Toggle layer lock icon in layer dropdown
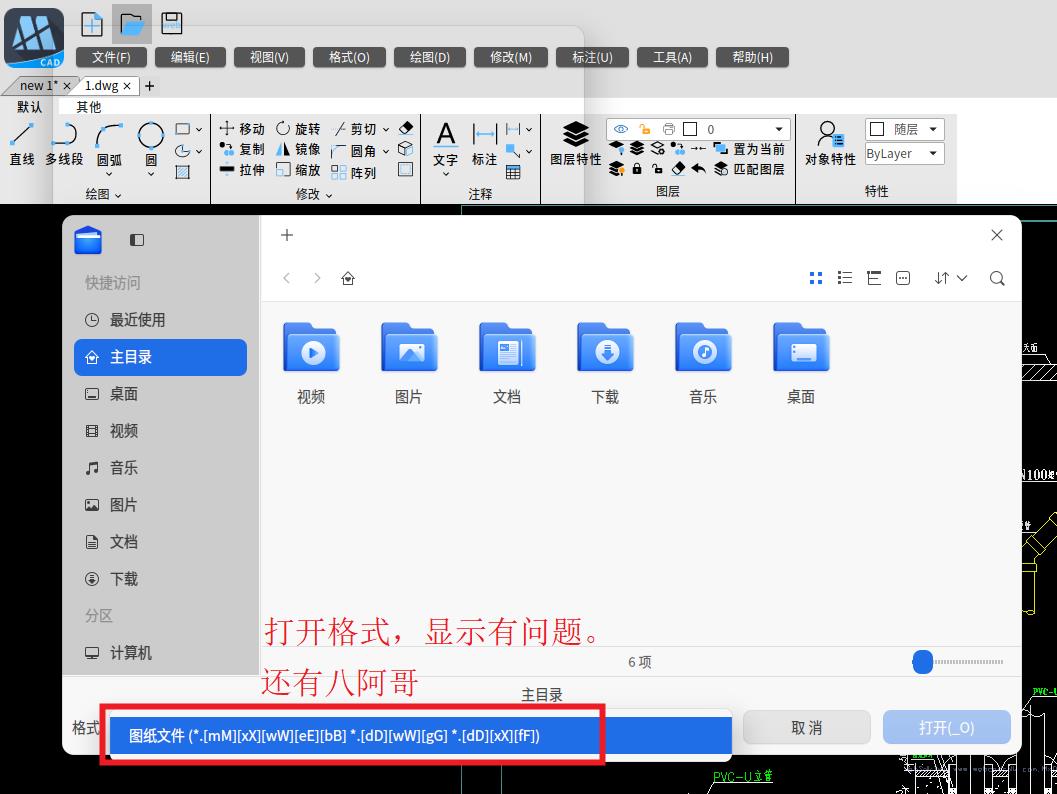 click(644, 129)
